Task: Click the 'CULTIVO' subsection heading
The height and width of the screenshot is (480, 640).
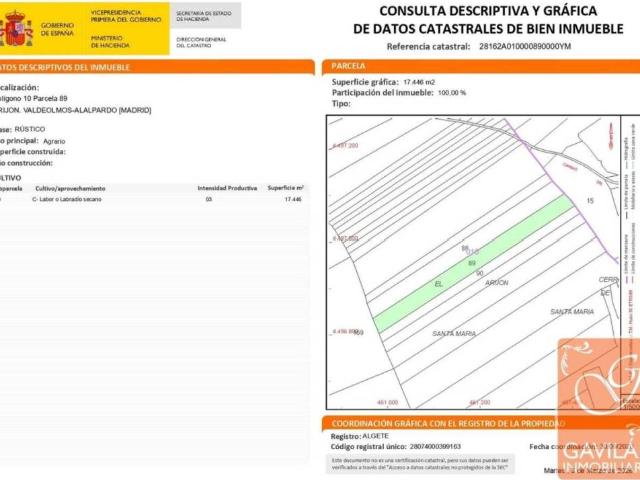Action: pos(10,178)
